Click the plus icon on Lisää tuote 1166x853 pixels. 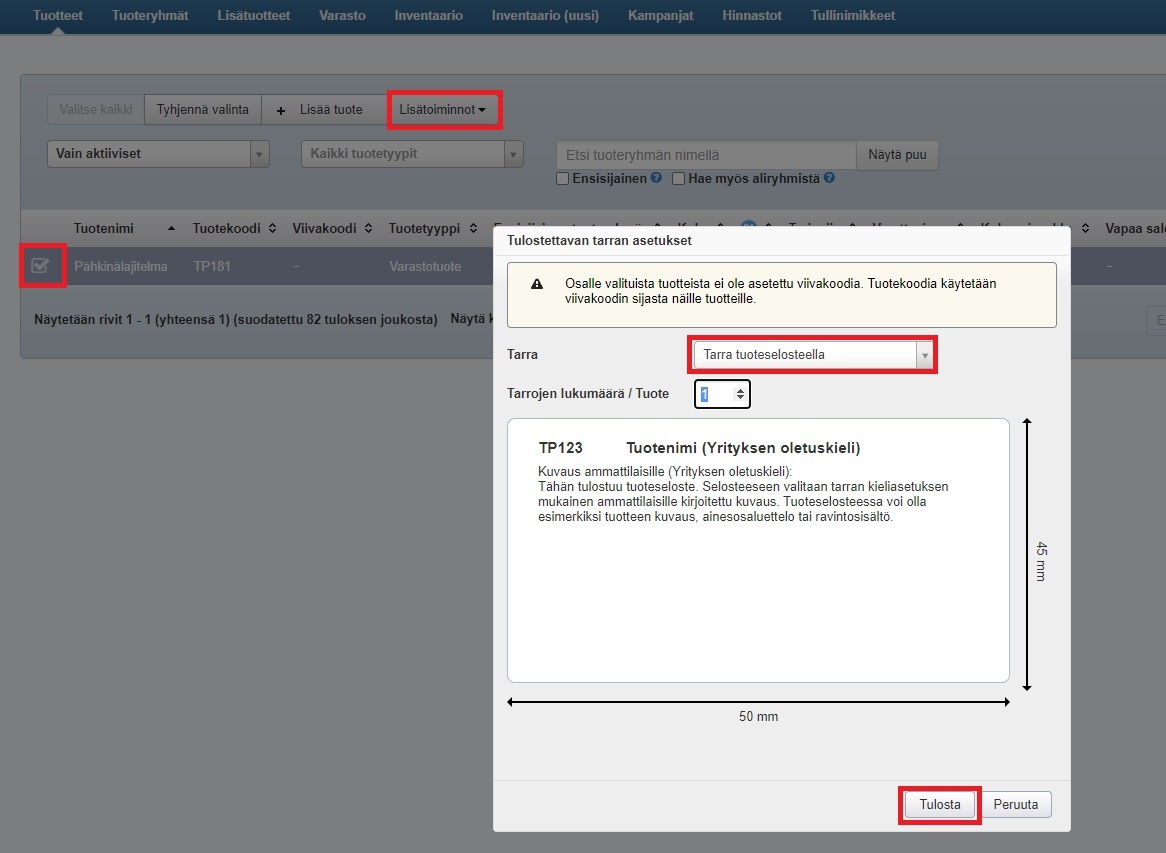coord(281,110)
